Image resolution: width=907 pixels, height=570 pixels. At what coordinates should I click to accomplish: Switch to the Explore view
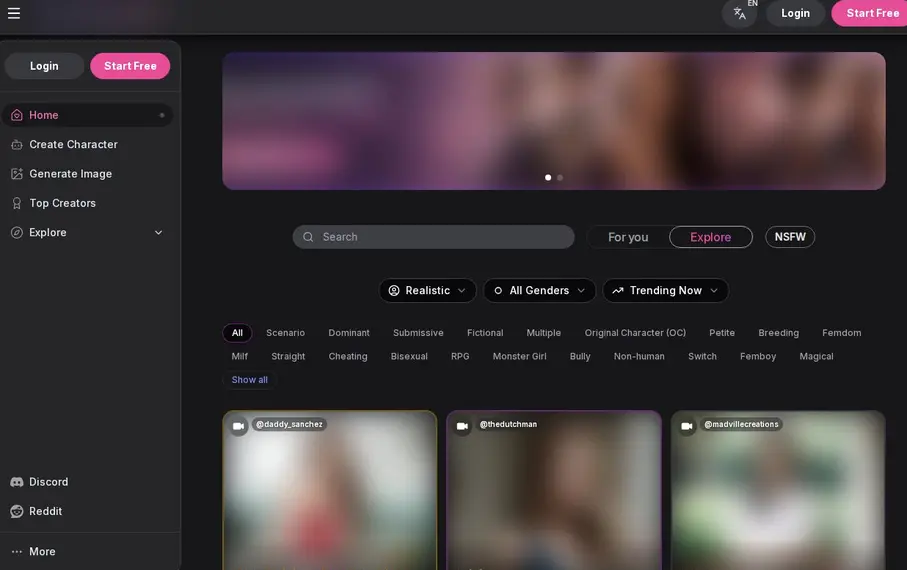point(710,237)
